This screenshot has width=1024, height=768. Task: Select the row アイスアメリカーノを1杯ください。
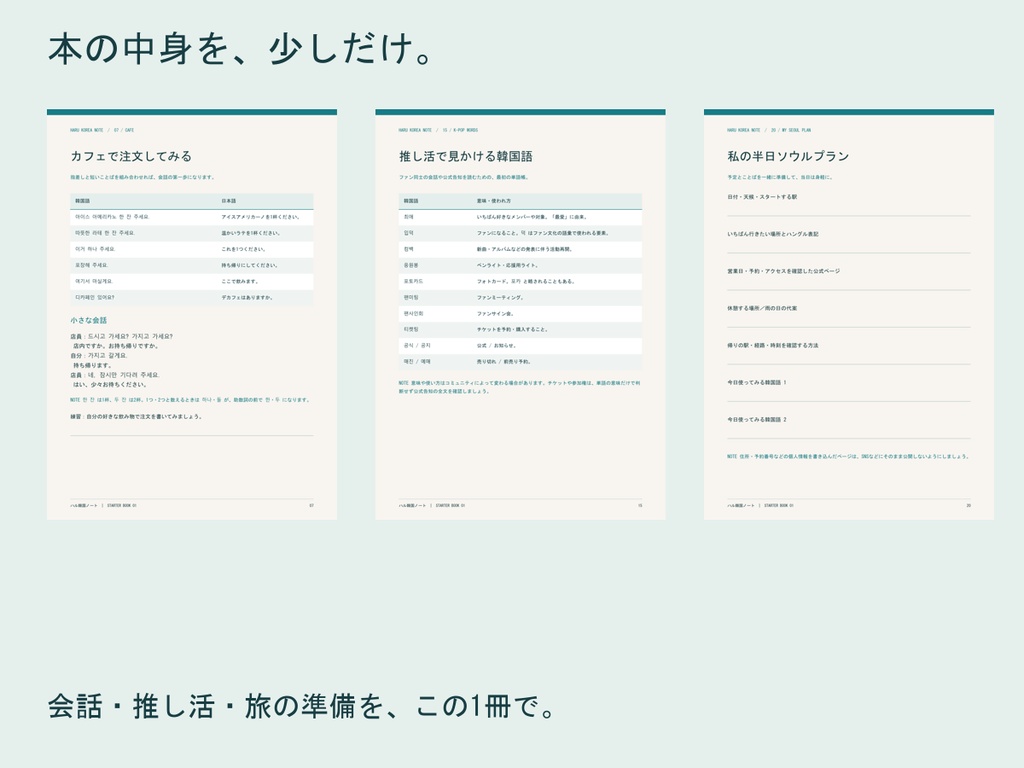[192, 217]
